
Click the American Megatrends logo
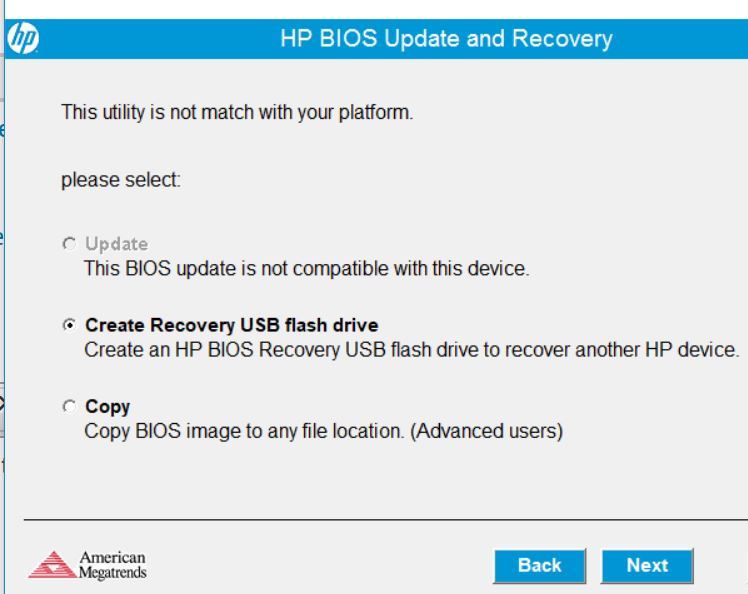(x=87, y=565)
